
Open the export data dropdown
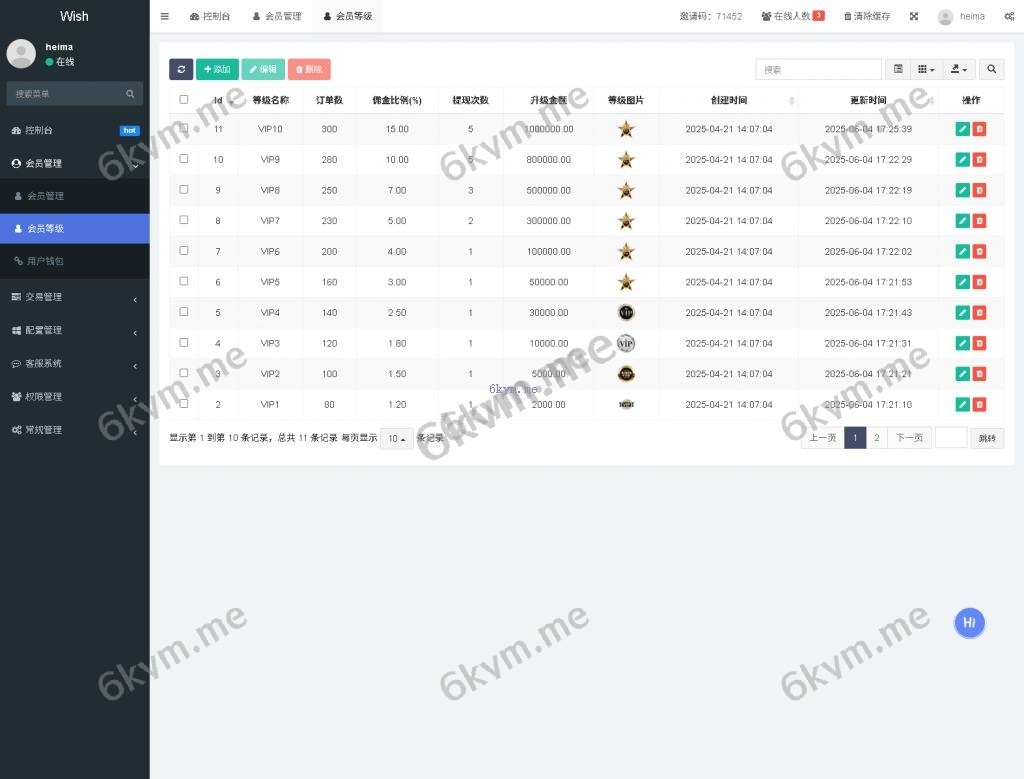click(x=960, y=69)
